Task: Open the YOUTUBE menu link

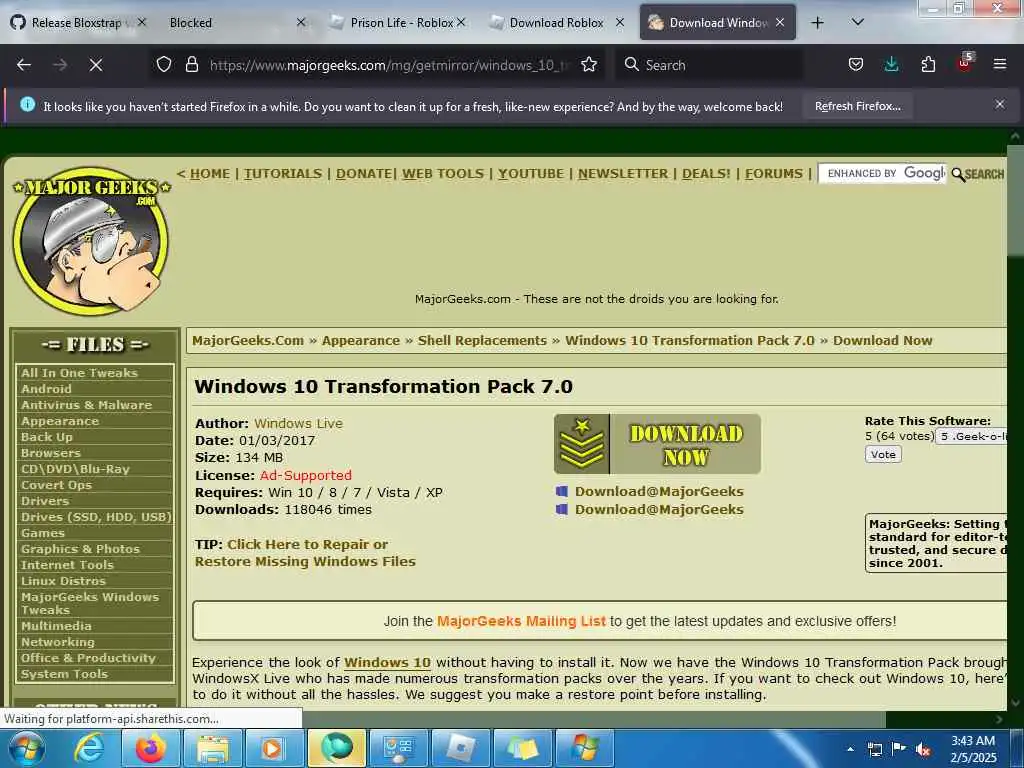Action: [x=530, y=174]
